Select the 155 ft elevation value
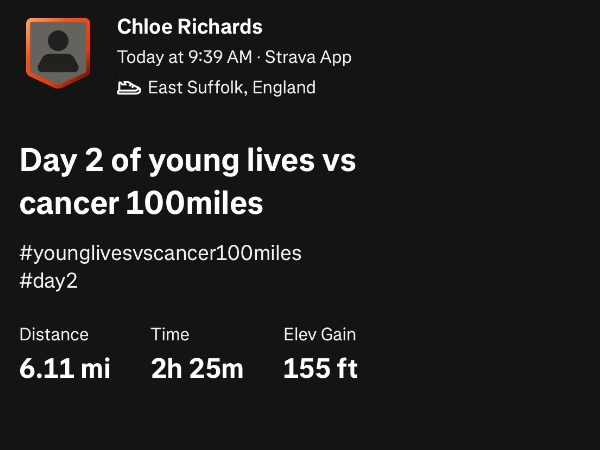Screen dimensions: 600x450 (x=320, y=368)
